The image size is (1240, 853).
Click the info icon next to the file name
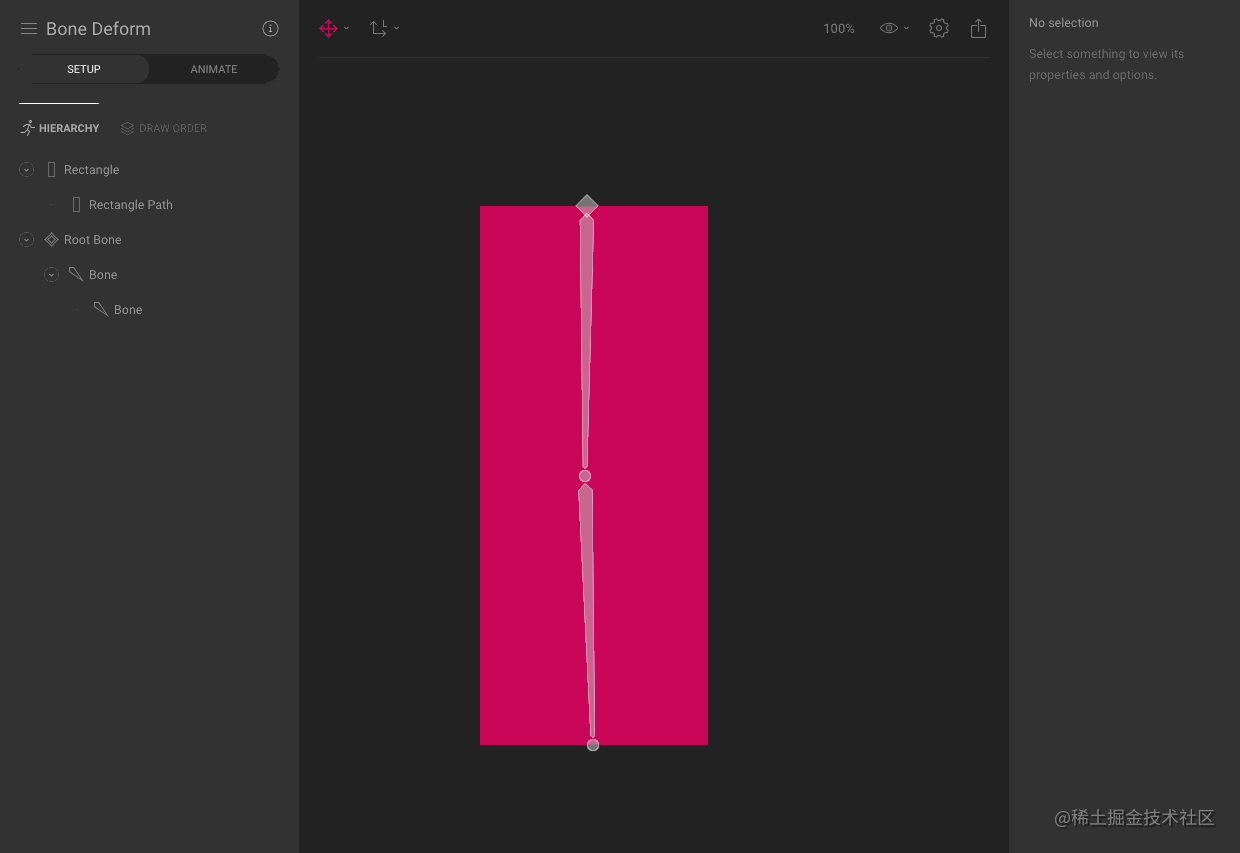[x=270, y=29]
